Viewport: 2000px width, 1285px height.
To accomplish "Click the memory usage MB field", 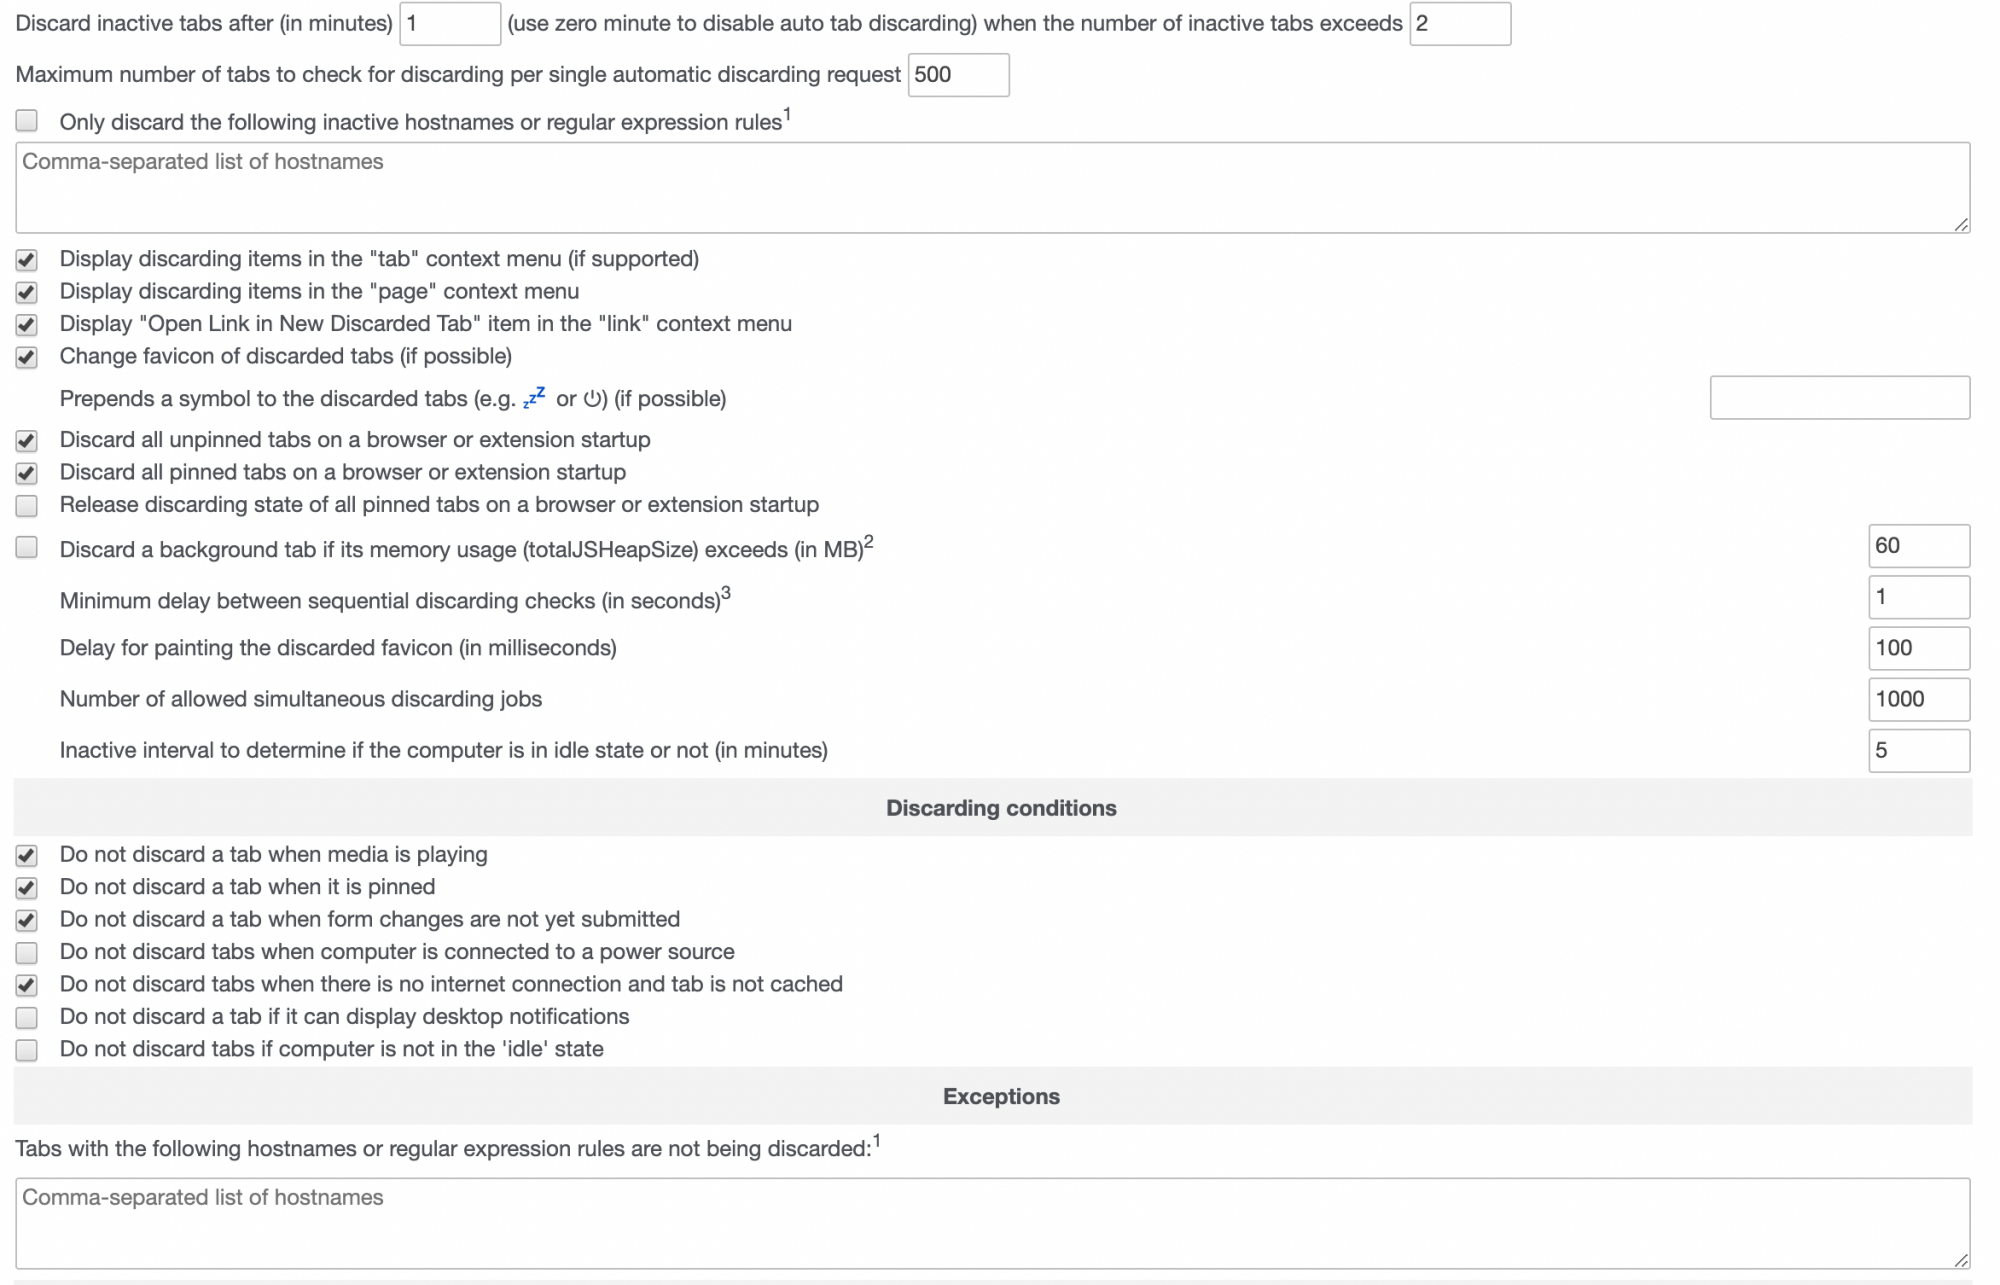I will [x=1918, y=546].
